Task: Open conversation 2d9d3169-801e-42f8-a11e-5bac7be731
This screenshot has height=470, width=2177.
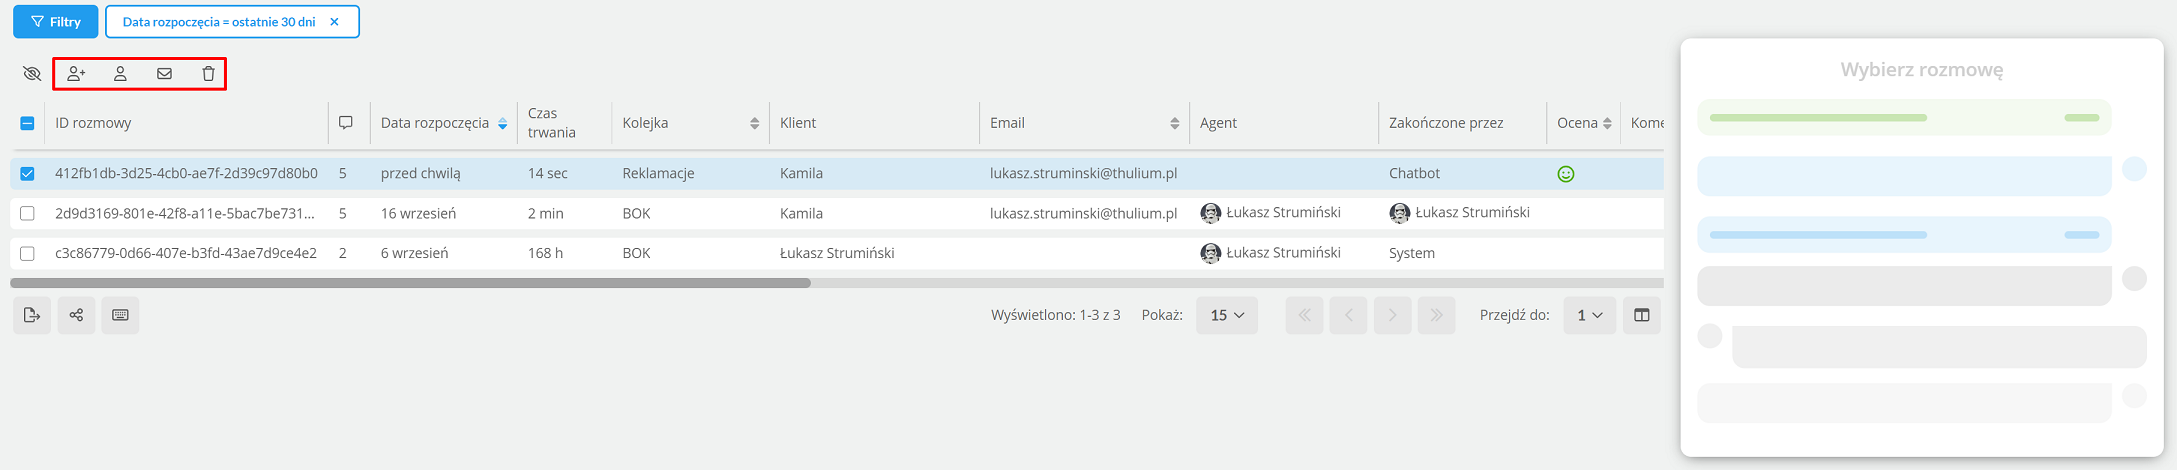Action: [x=185, y=213]
